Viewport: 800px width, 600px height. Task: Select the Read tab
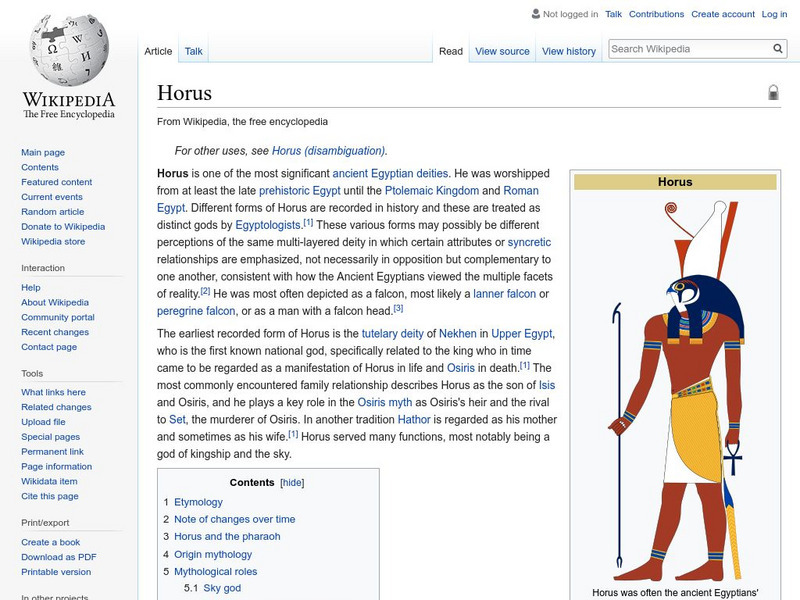[451, 51]
